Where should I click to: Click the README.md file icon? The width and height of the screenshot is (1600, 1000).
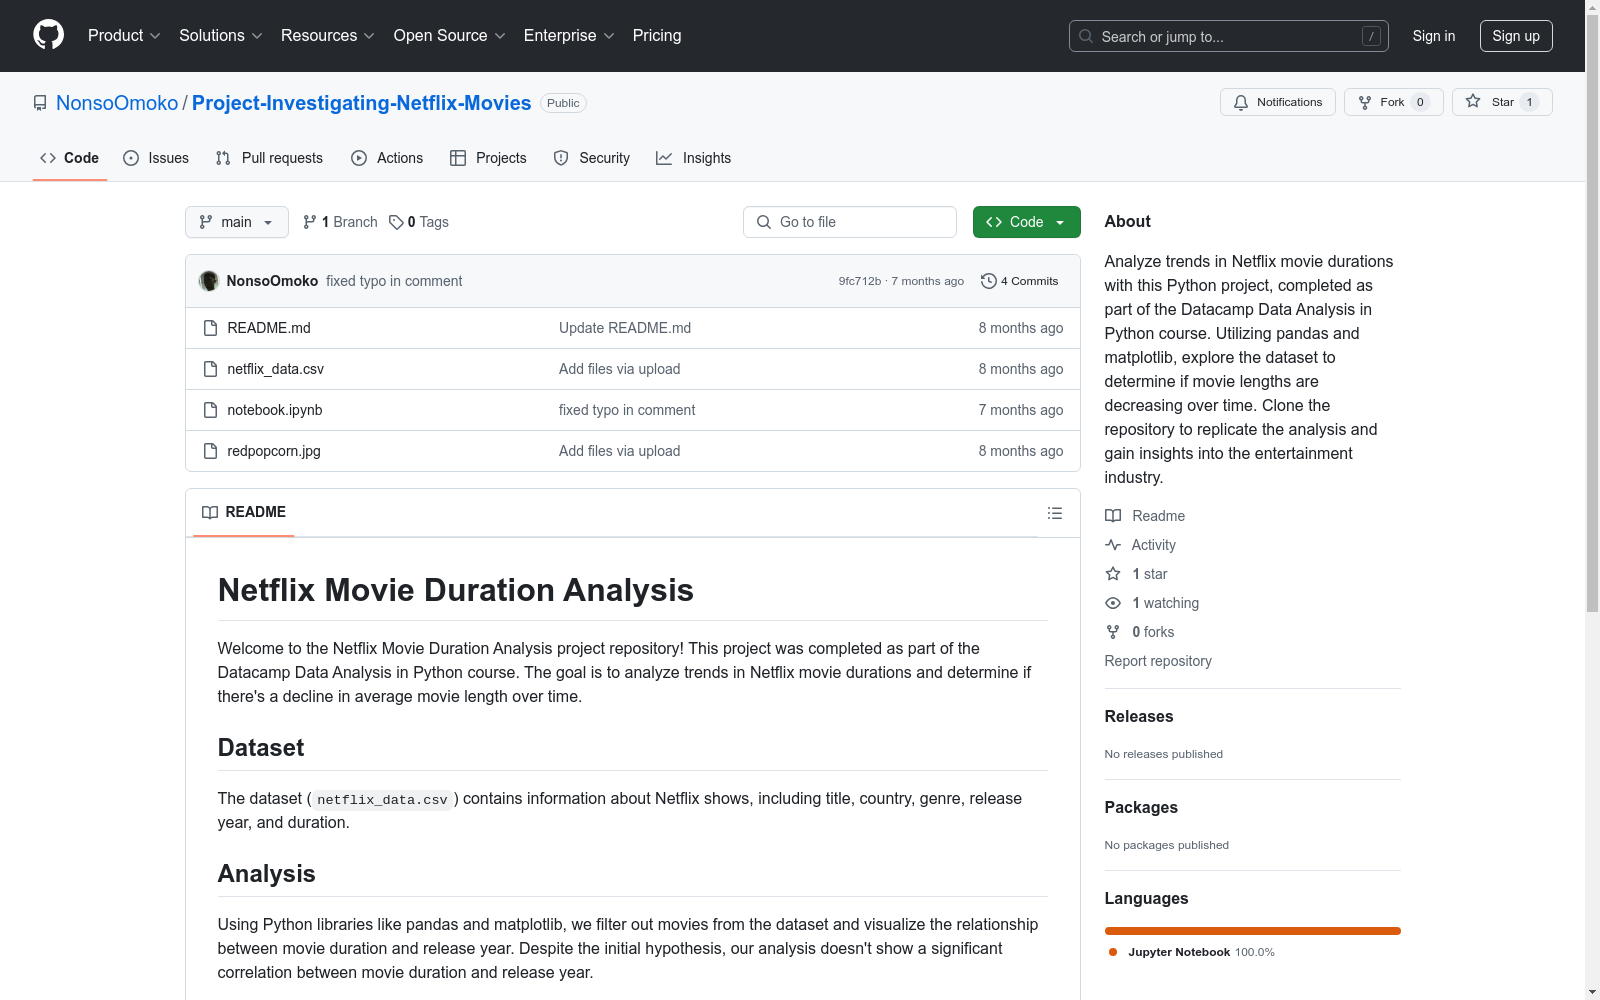pos(210,328)
